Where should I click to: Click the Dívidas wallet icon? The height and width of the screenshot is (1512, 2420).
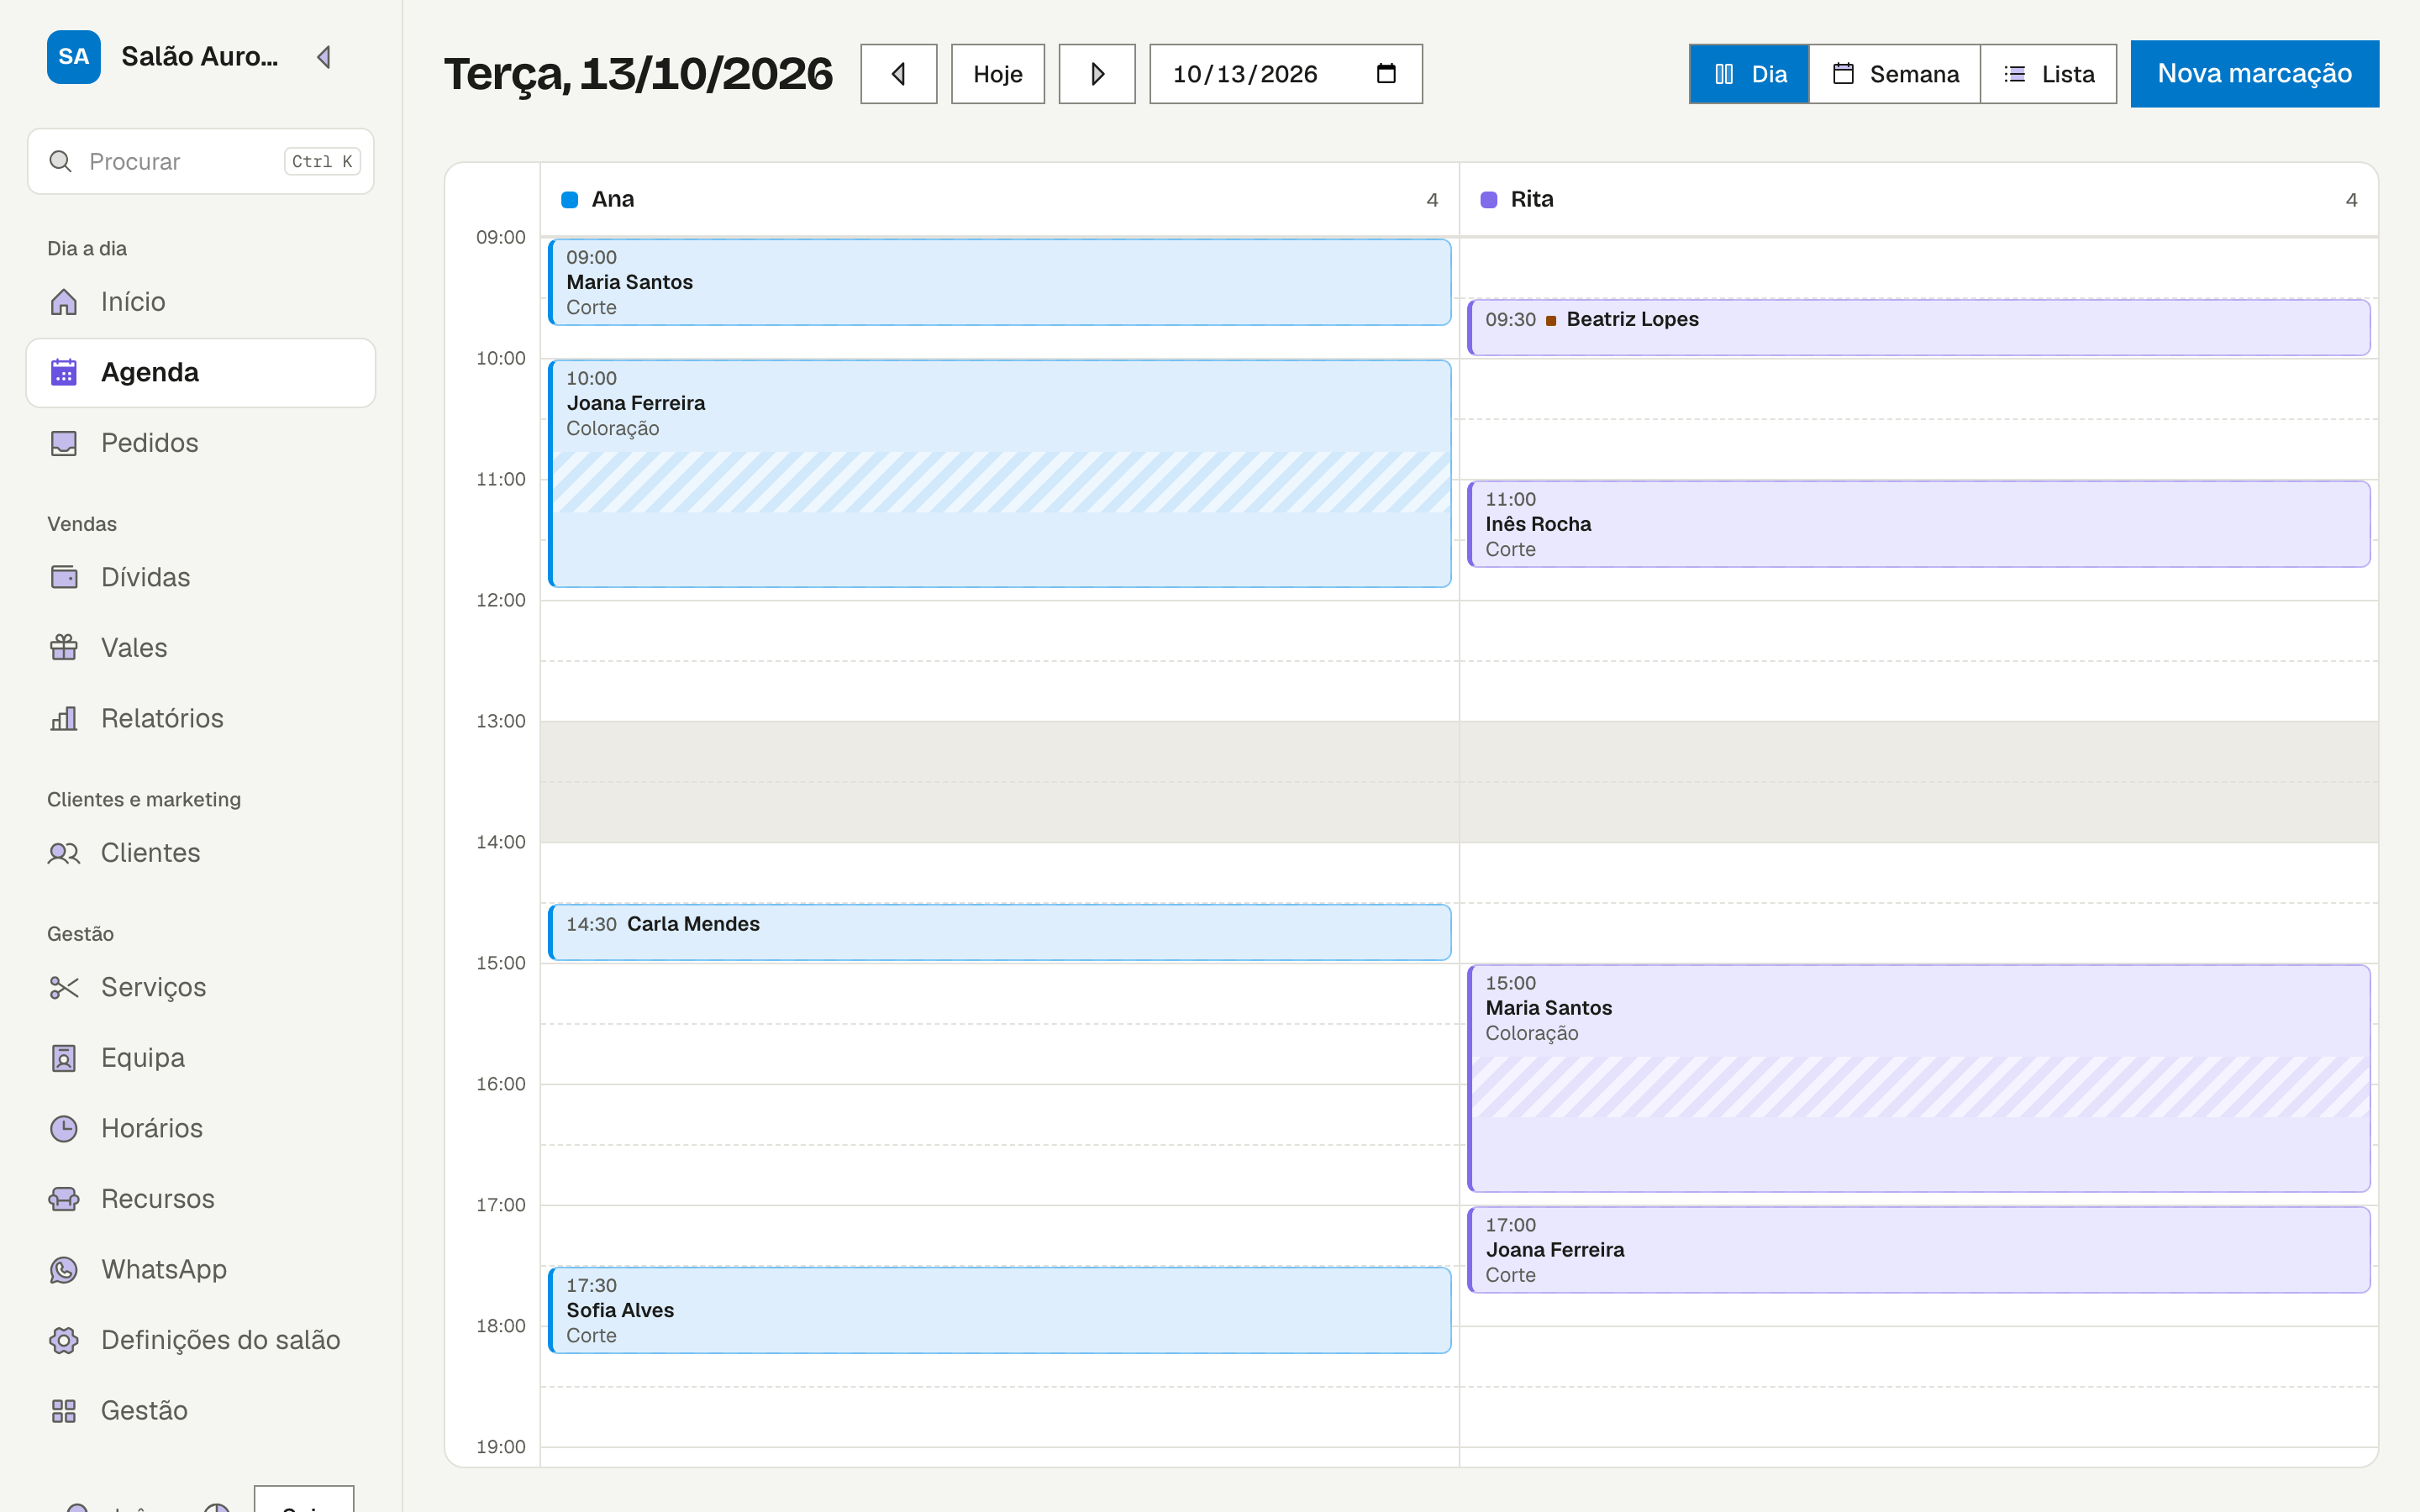pyautogui.click(x=64, y=577)
